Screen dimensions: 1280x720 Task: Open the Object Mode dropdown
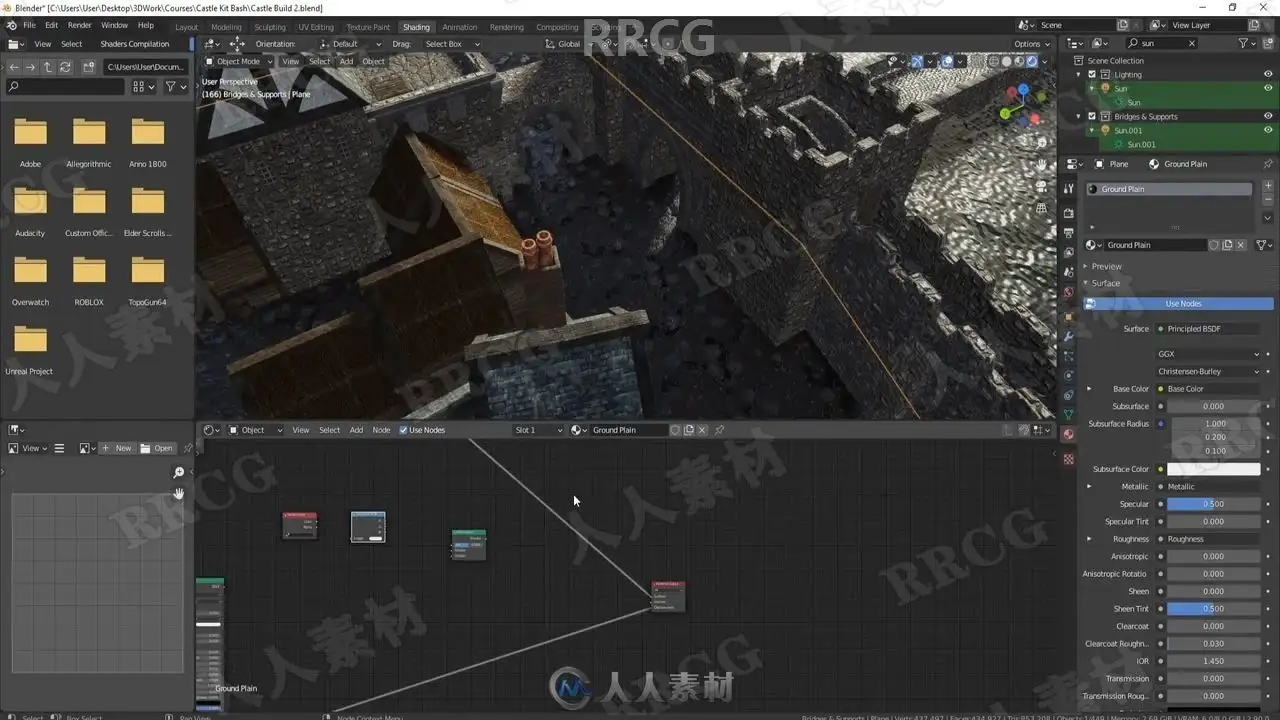(x=238, y=61)
